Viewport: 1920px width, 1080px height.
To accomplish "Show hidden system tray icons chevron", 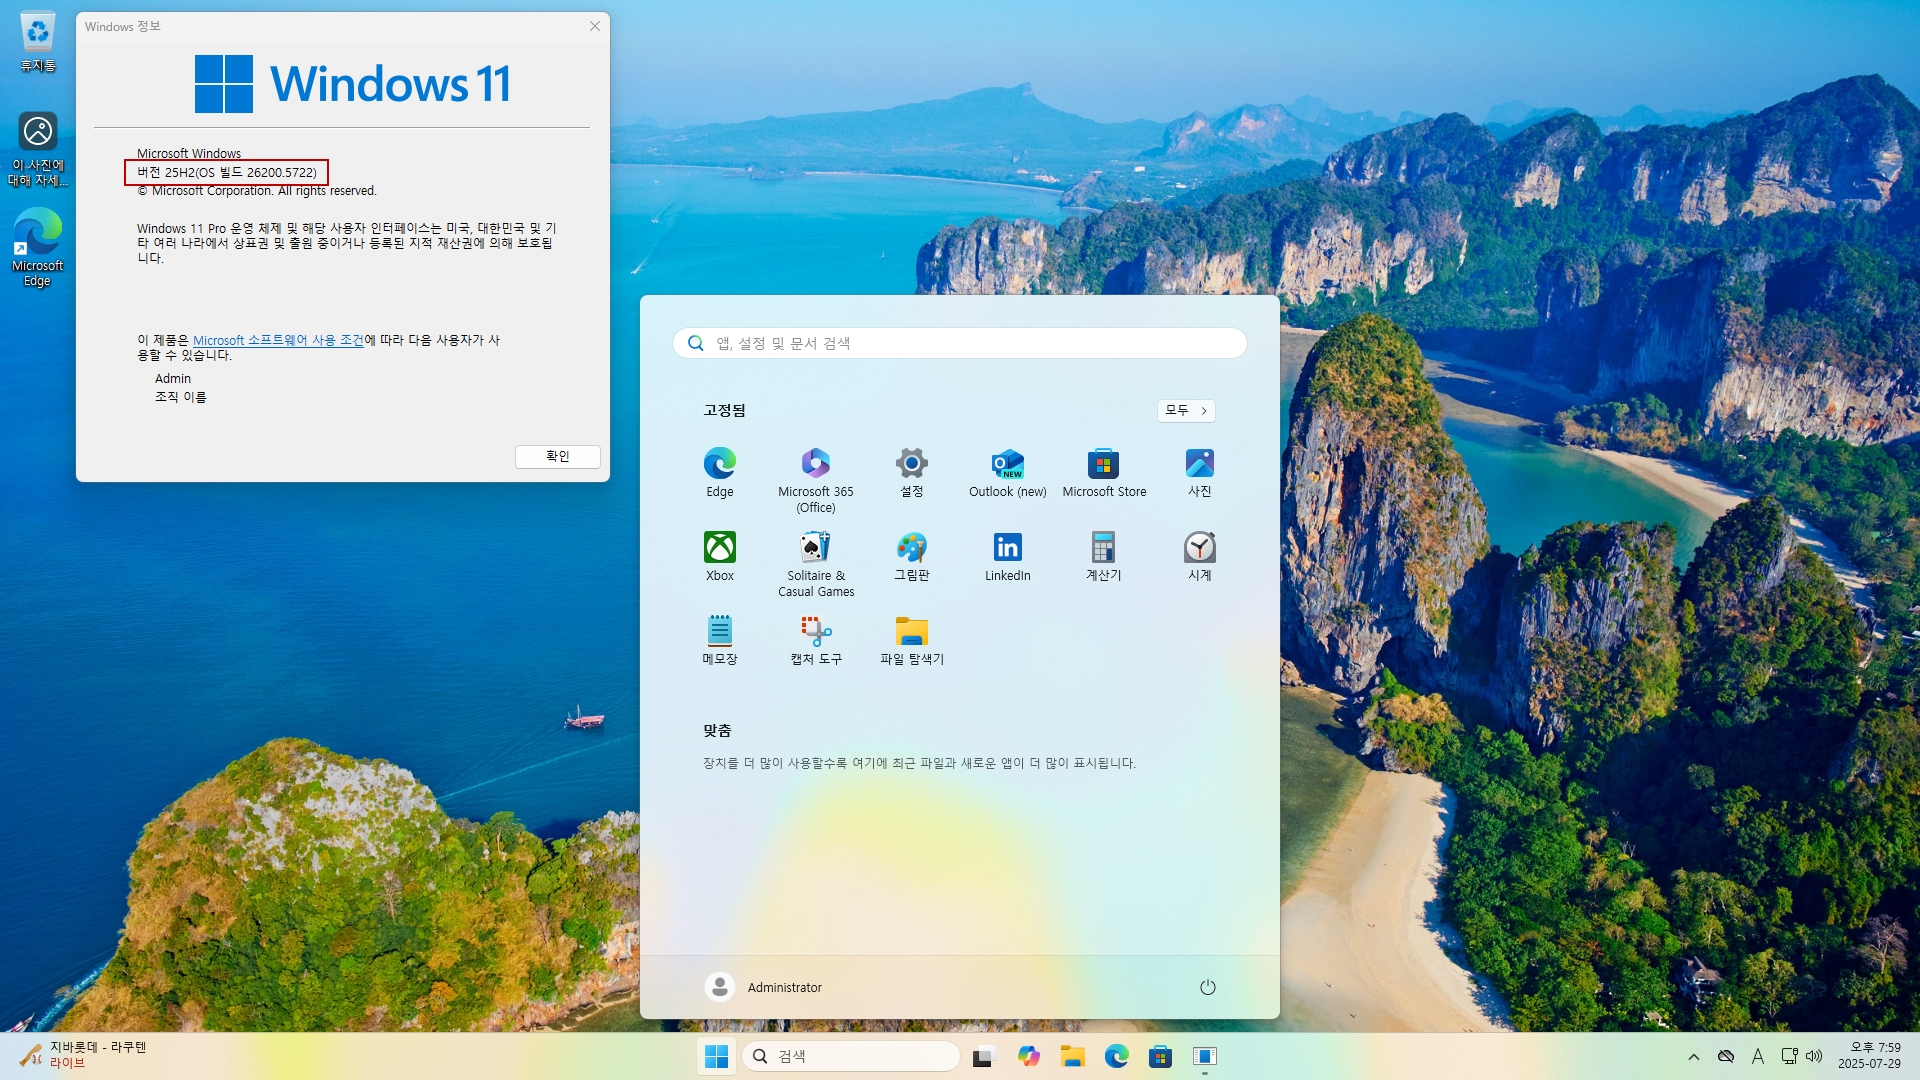I will [1693, 1057].
